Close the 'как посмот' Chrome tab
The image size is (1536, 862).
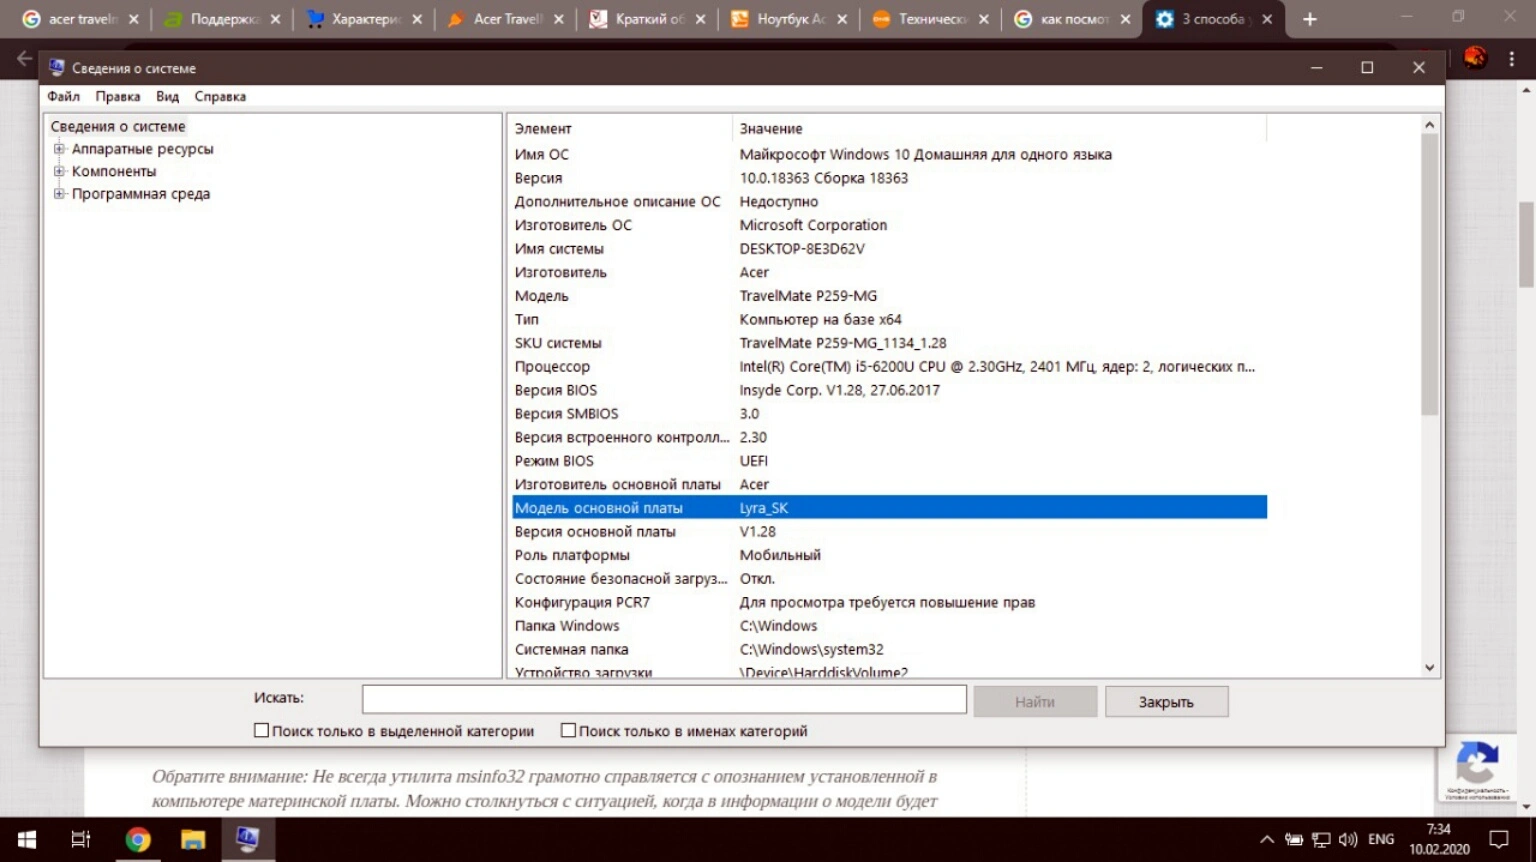(x=1125, y=19)
